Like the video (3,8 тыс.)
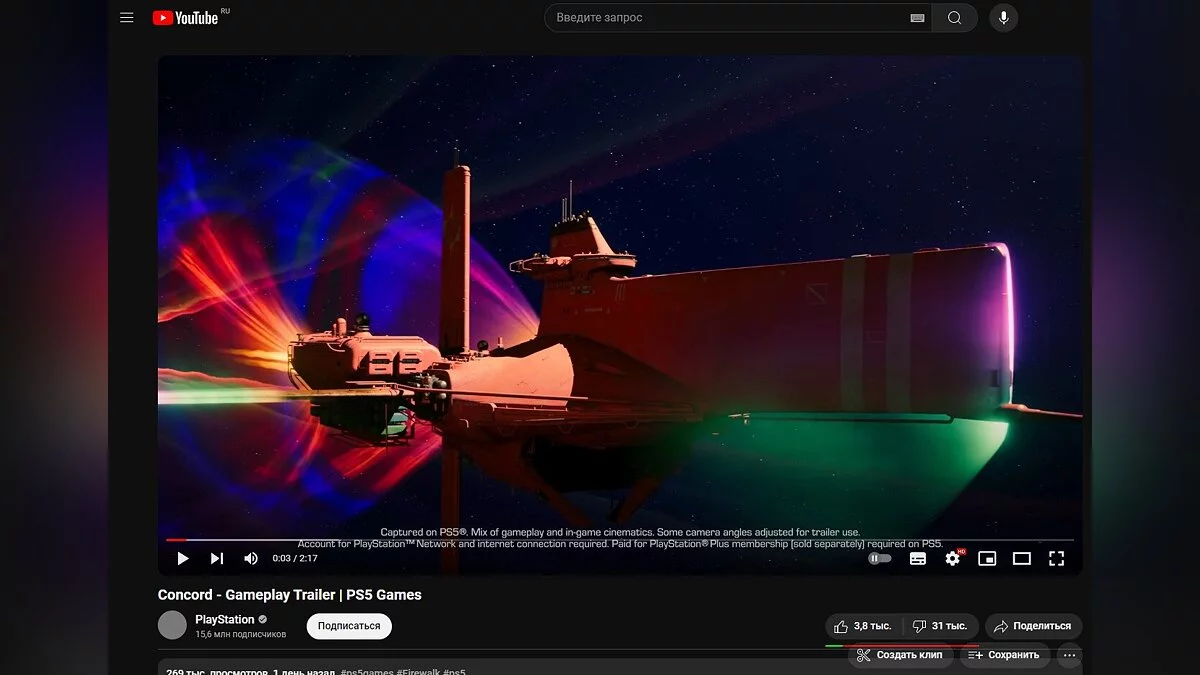The image size is (1200, 675). click(x=862, y=626)
